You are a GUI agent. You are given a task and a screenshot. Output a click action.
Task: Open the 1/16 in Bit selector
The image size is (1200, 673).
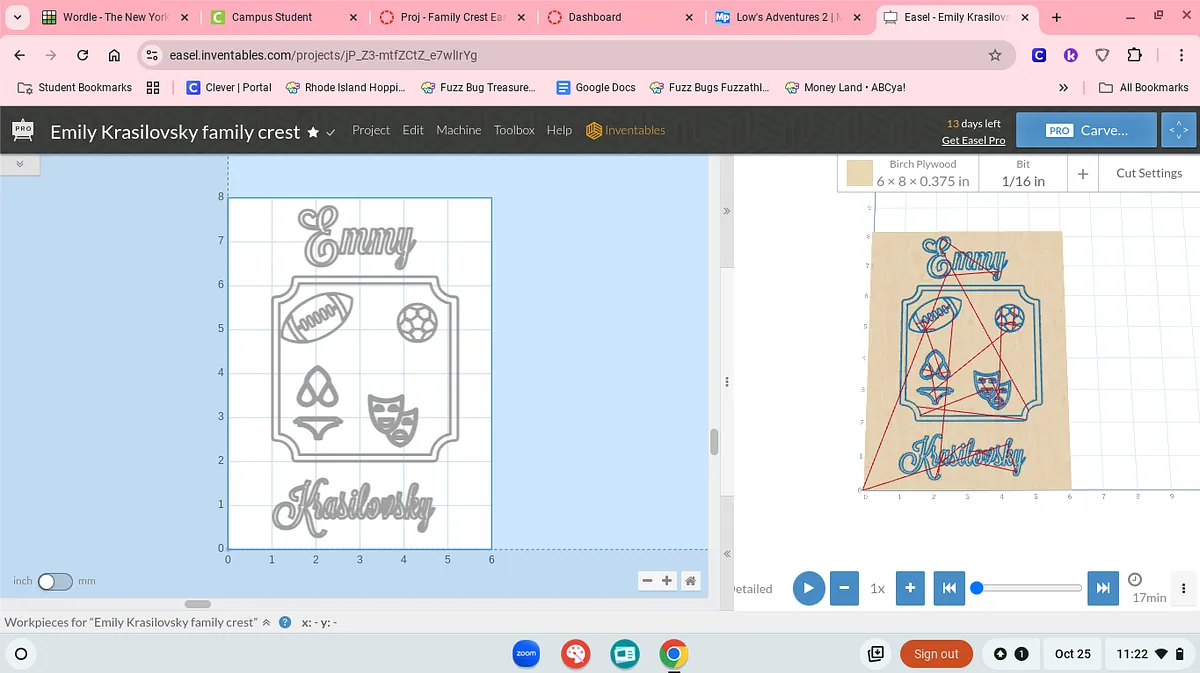coord(1023,173)
